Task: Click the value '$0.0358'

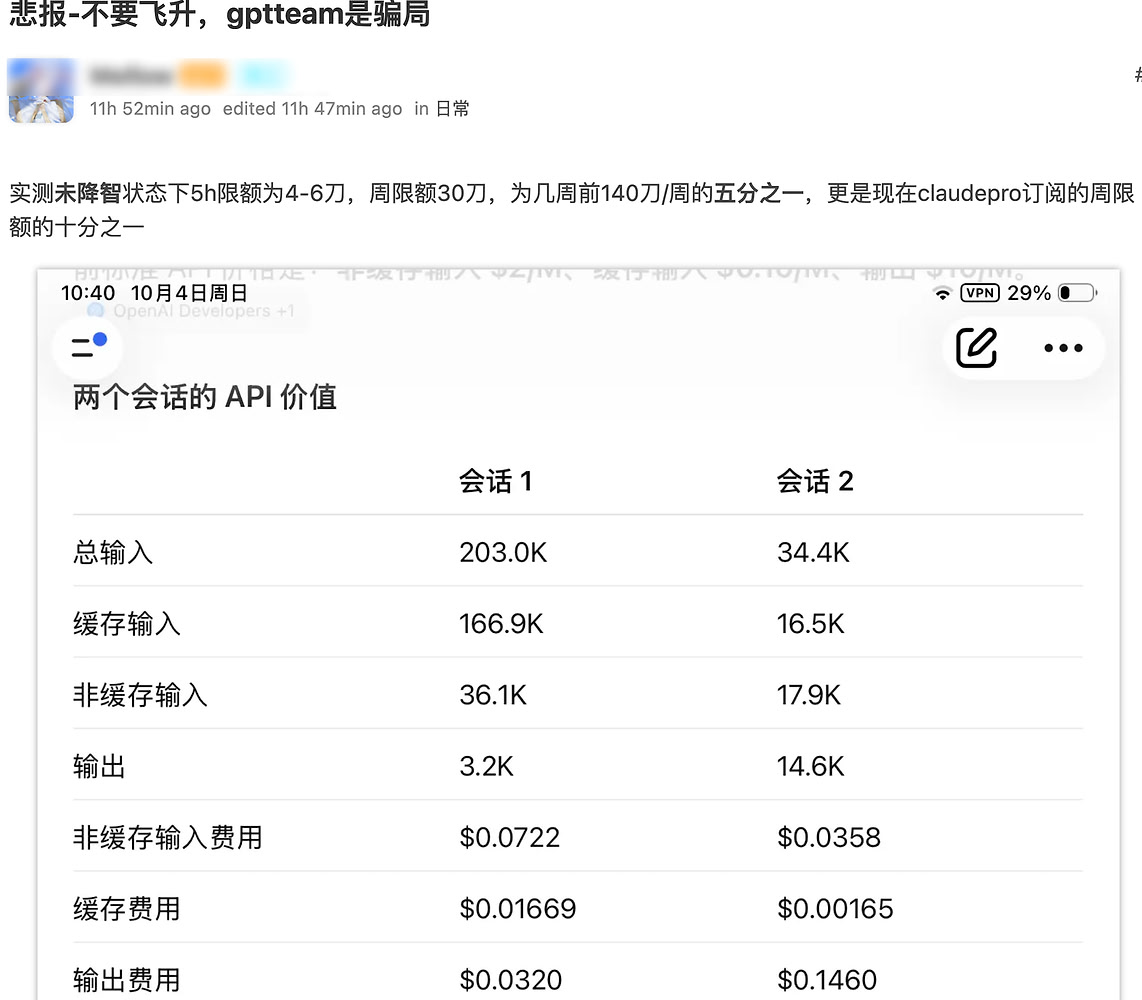Action: (x=829, y=838)
